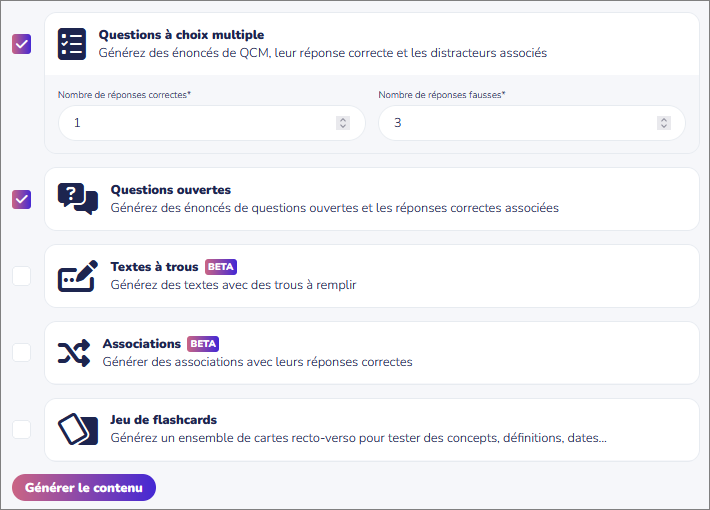Select the Jeu de flashcards title
This screenshot has height=510, width=710.
(163, 420)
